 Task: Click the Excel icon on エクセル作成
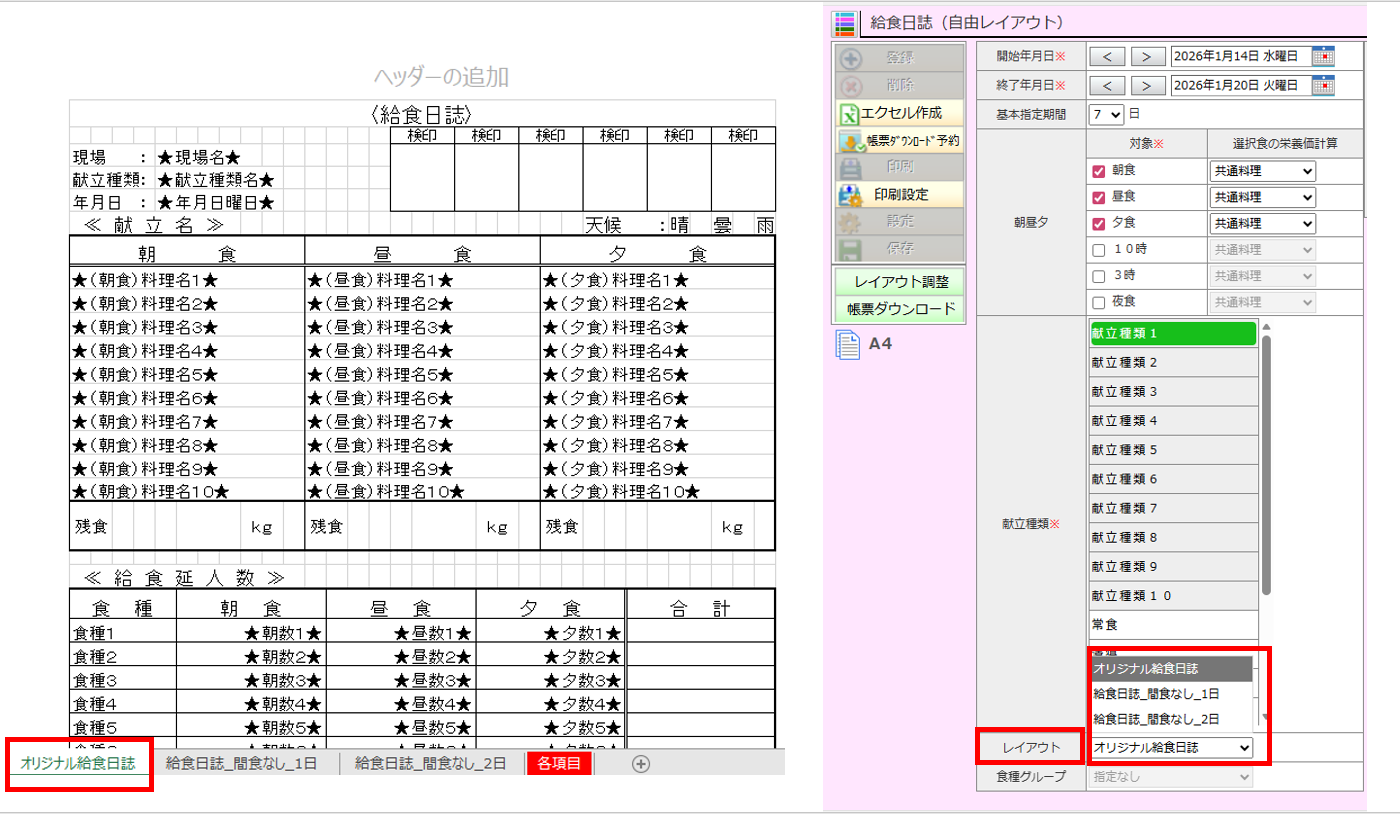click(x=849, y=113)
